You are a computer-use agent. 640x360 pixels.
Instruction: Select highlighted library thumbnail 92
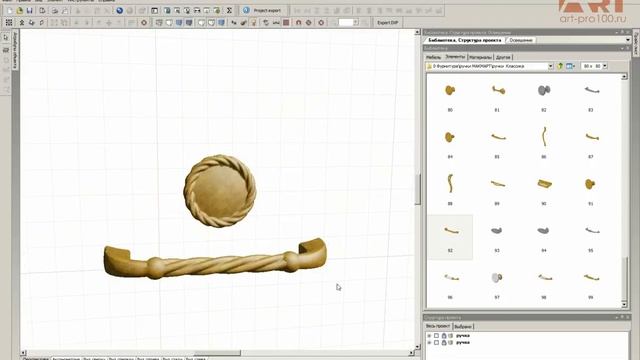[450, 237]
